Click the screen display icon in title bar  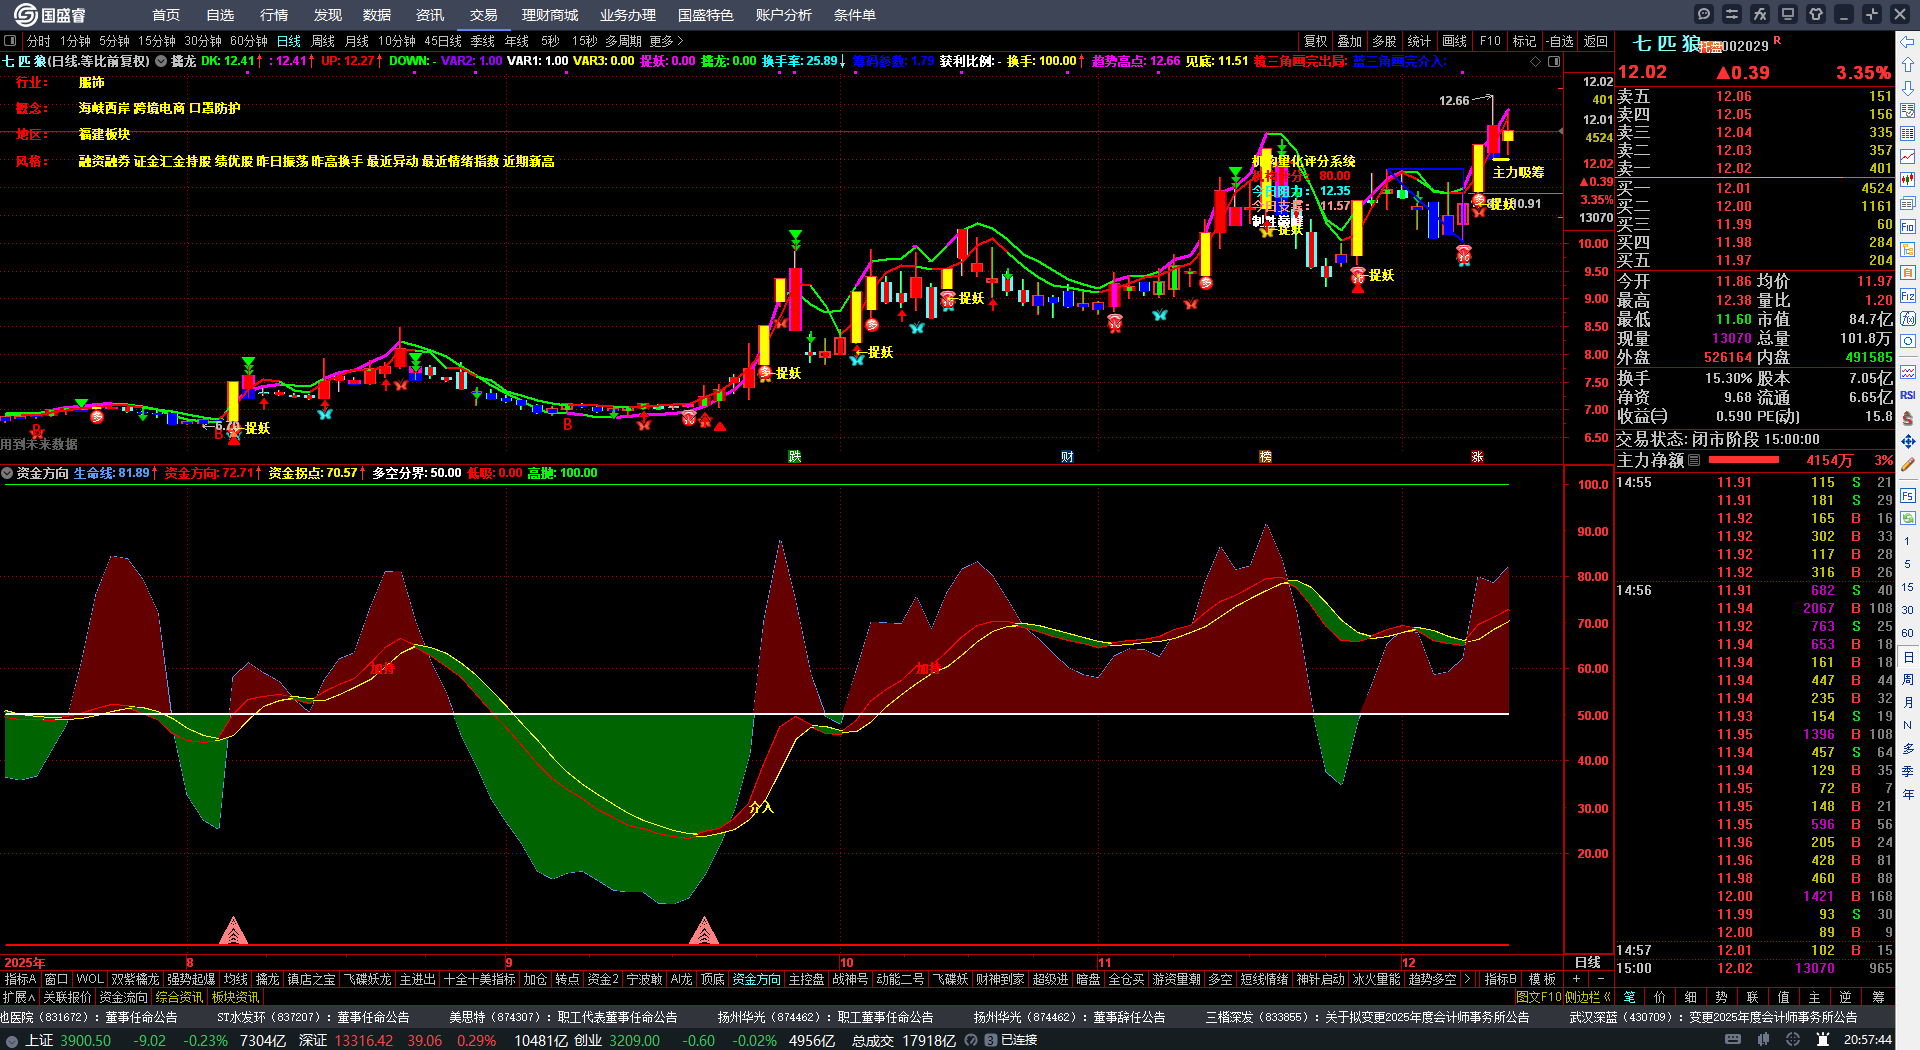point(1788,14)
